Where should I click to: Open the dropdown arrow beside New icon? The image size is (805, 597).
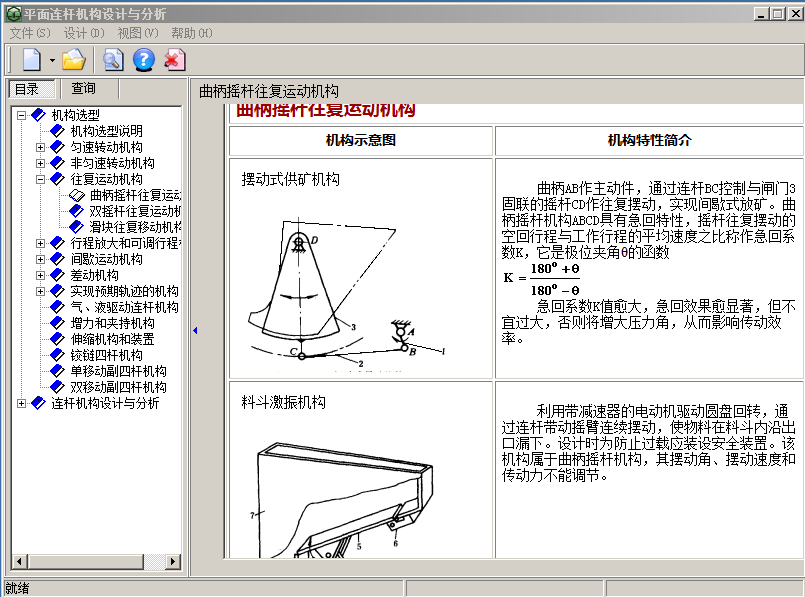tap(52, 60)
